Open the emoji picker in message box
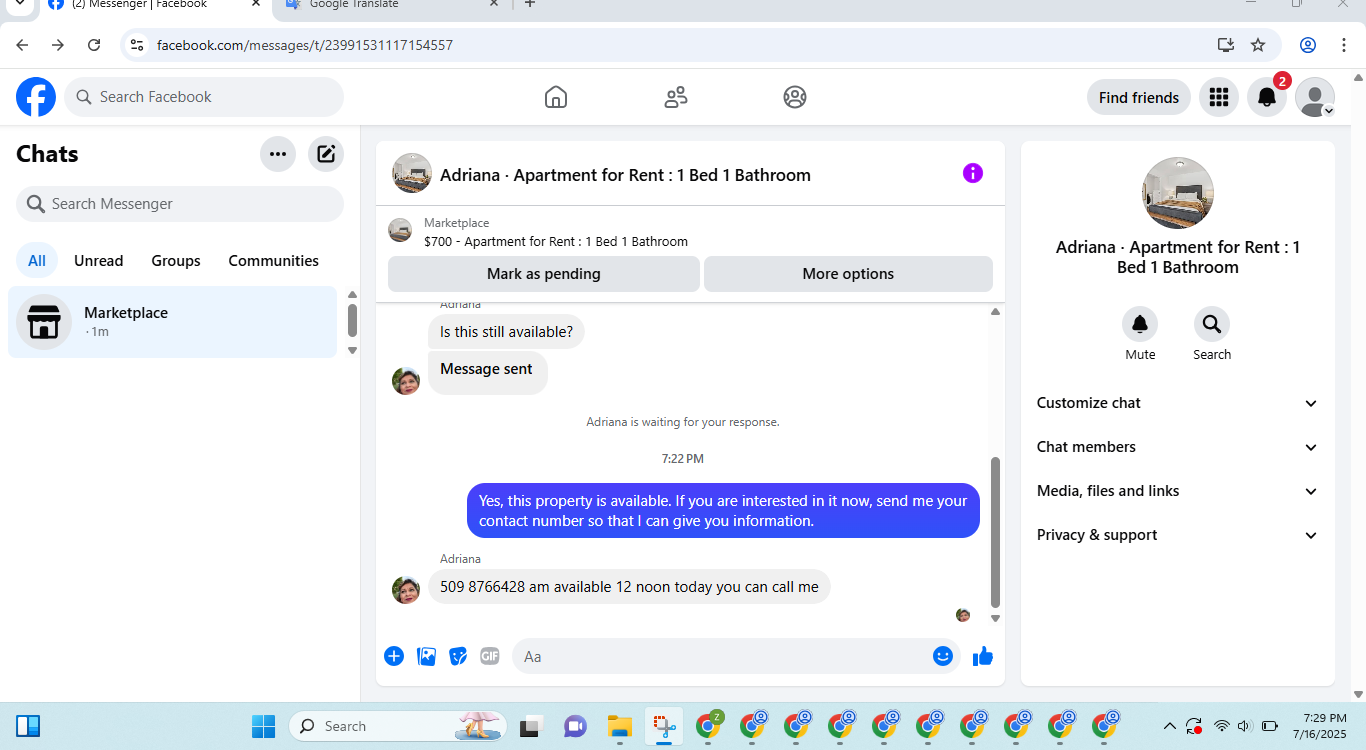The width and height of the screenshot is (1366, 750). point(942,656)
